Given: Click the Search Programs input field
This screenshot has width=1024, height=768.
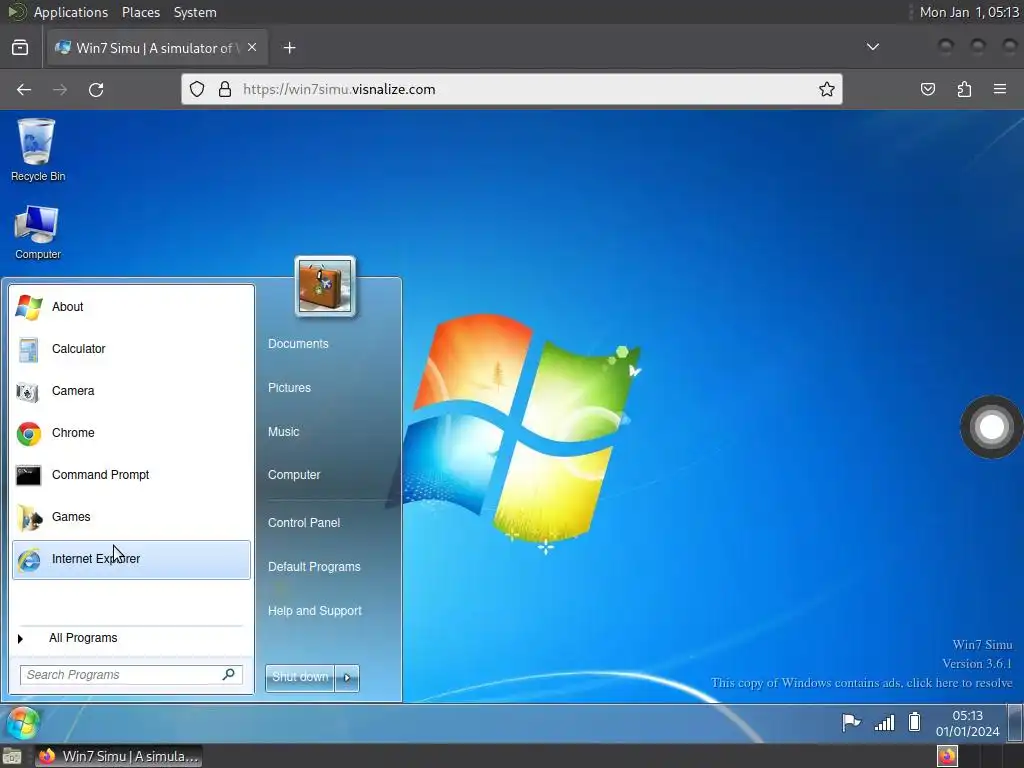Looking at the screenshot, I should tap(131, 675).
